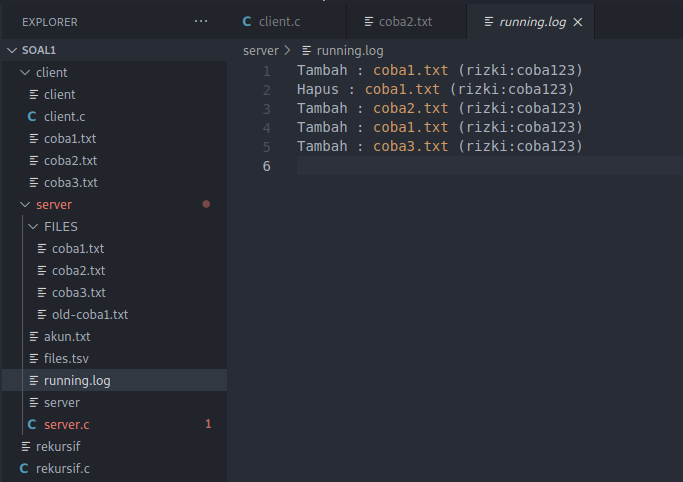Click '(rizki:coba123)' on line 4
Viewport: 683px width, 482px height.
(520, 127)
